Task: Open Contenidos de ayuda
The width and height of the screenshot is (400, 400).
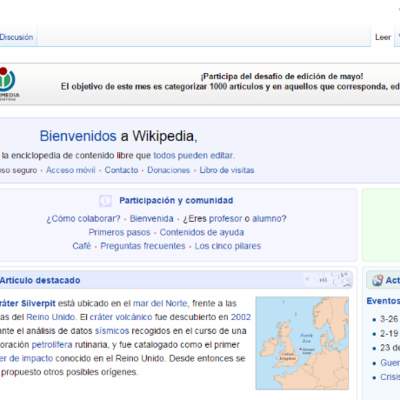Action: click(x=202, y=232)
